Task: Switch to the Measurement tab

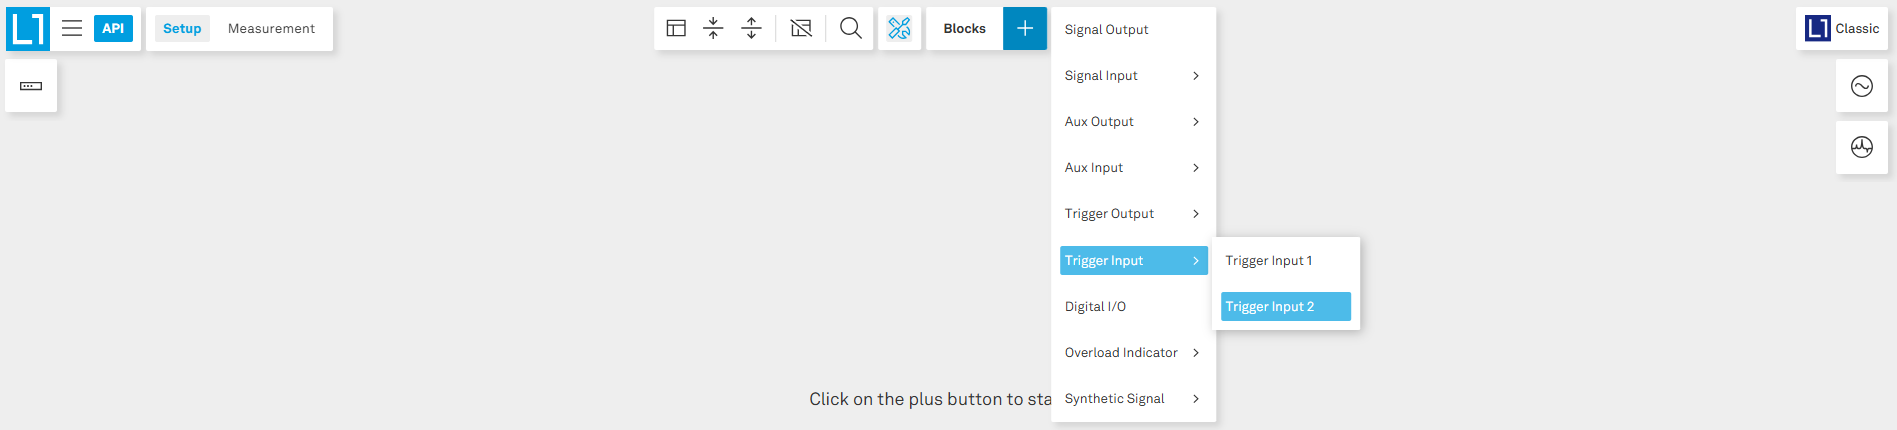Action: click(x=271, y=28)
